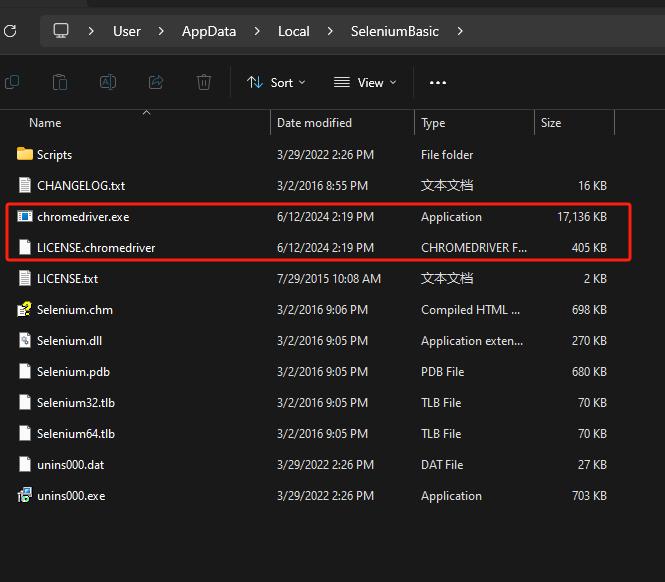The width and height of the screenshot is (665, 582).
Task: Click the File folder type cell
Action: [447, 155]
